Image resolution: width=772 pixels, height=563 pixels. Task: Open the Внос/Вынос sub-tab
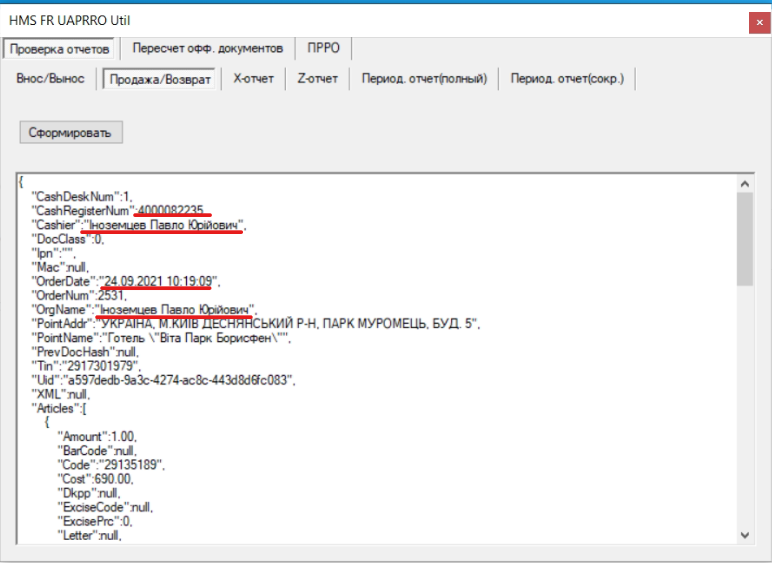click(50, 79)
